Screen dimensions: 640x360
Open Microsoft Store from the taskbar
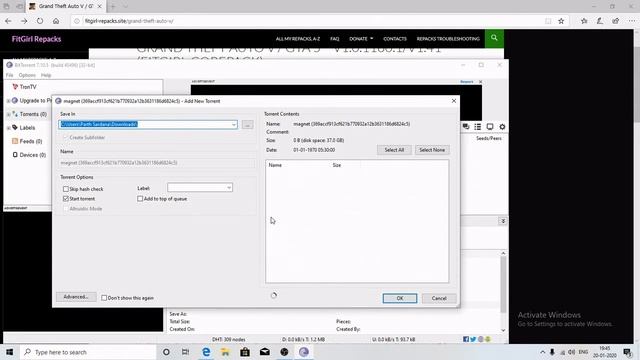pos(245,352)
